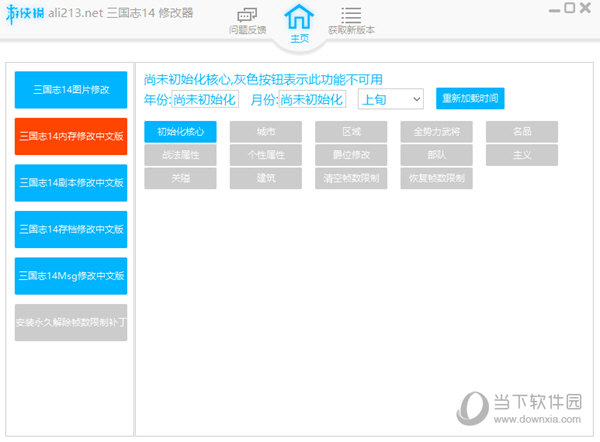
Task: Click 安装永久解除帧数限制补丁 button
Action: click(71, 323)
